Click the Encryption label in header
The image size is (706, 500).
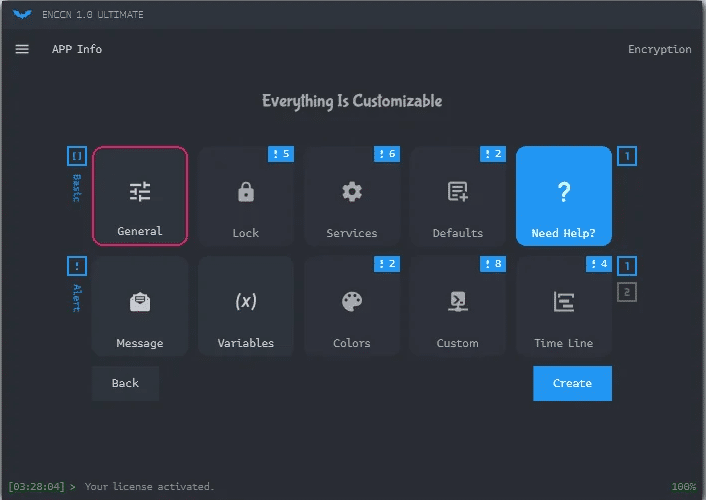click(x=659, y=49)
